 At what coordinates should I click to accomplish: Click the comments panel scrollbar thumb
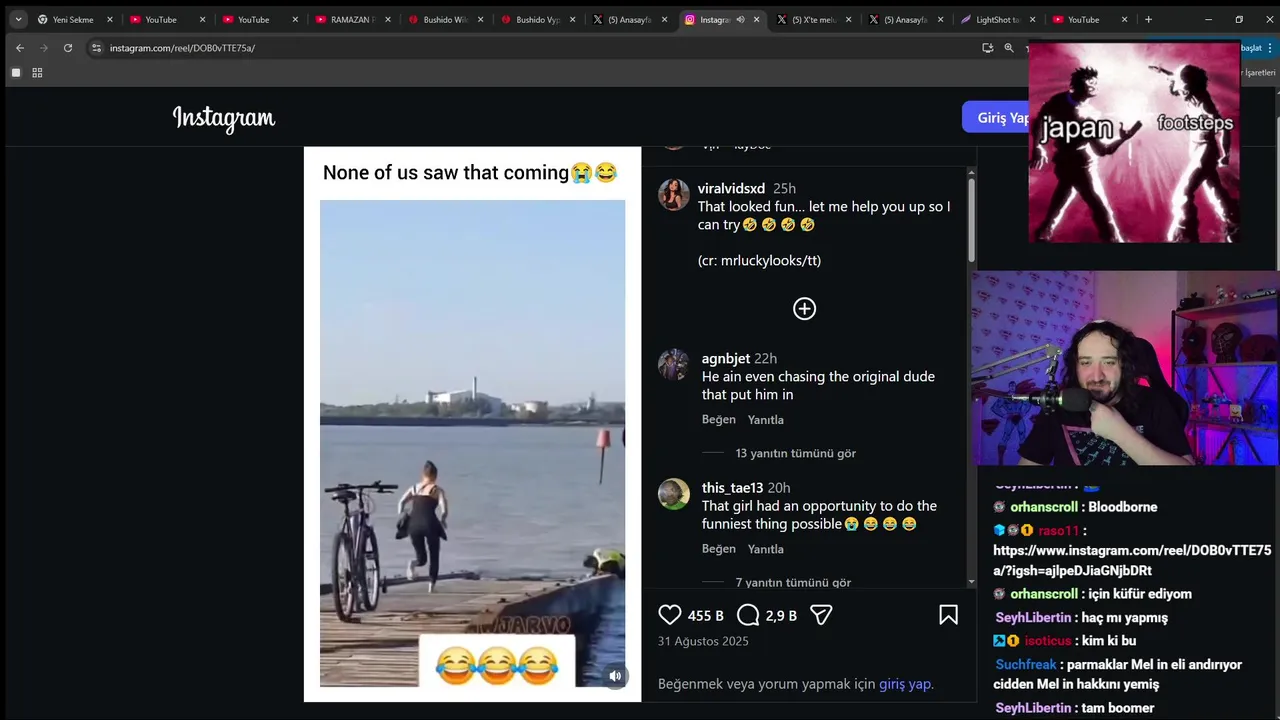click(x=970, y=215)
